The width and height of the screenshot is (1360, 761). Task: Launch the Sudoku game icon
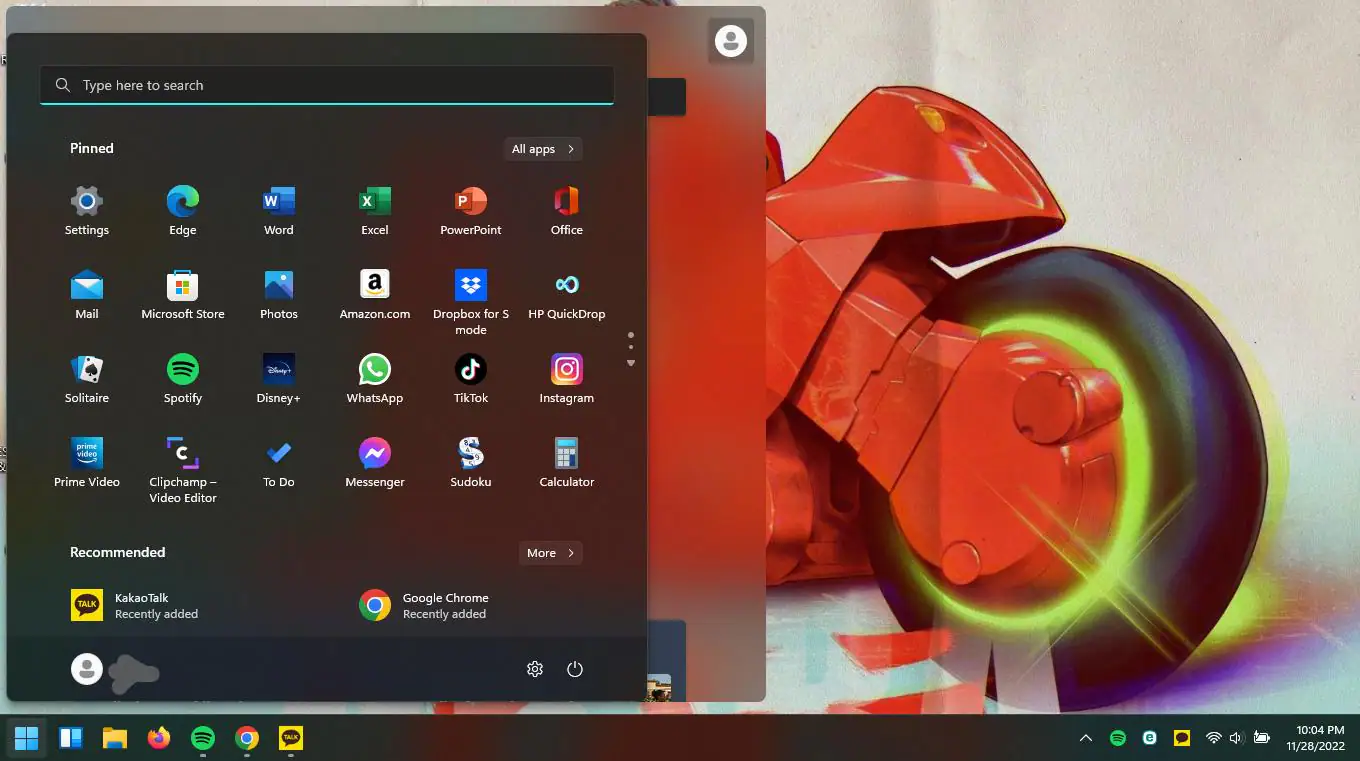[x=470, y=463]
